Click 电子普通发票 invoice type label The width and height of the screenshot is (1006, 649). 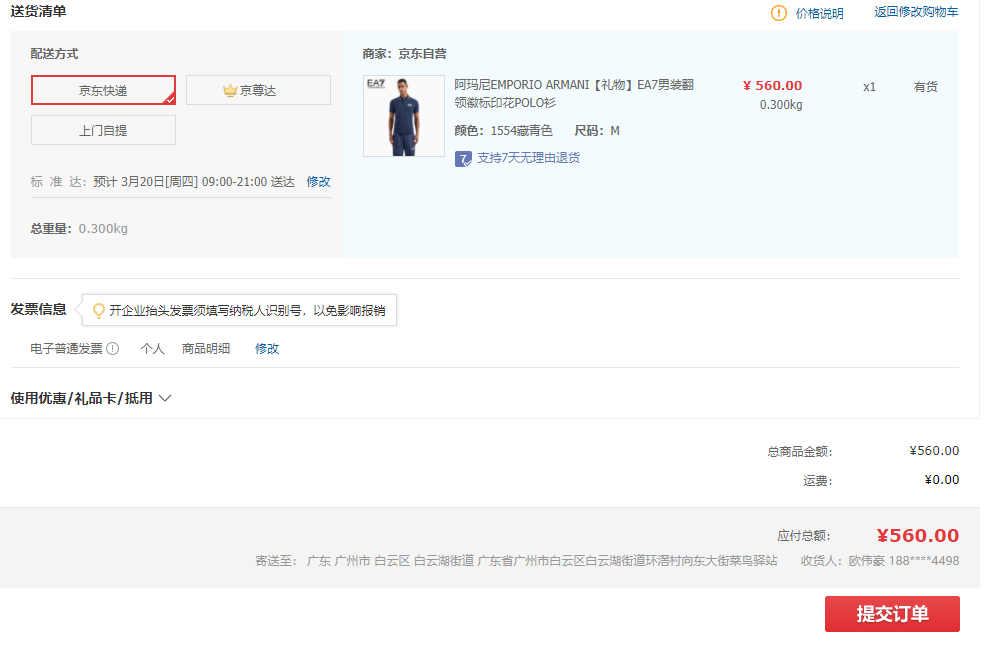point(66,349)
